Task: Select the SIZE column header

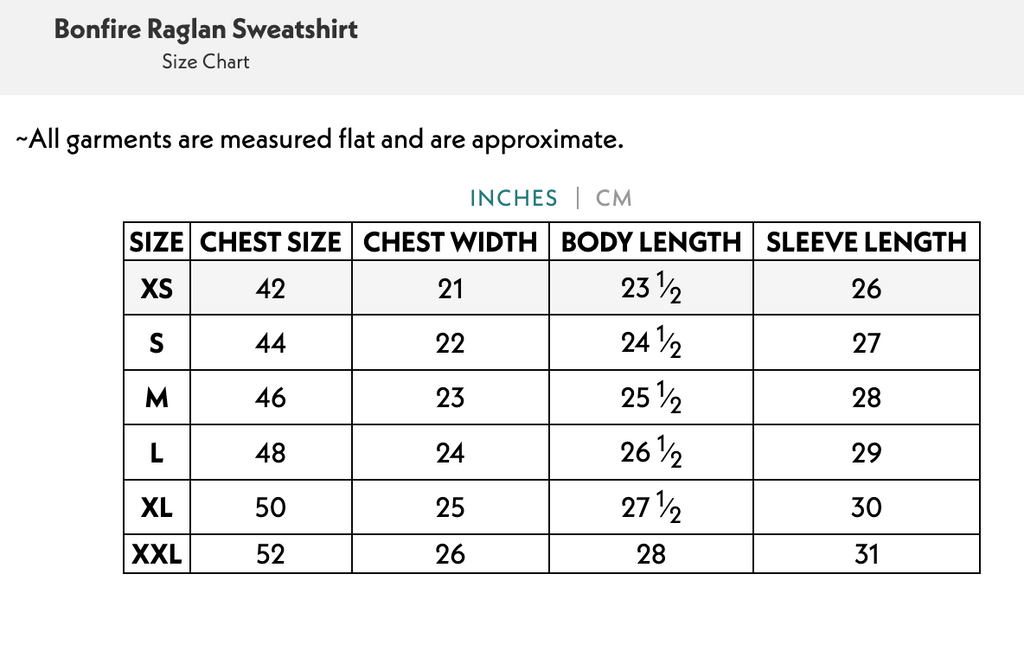Action: point(157,242)
